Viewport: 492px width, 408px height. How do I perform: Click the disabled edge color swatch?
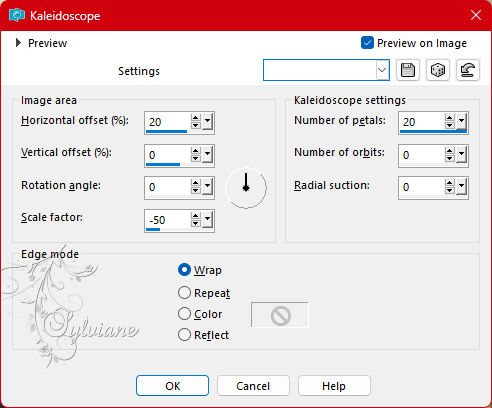280,315
